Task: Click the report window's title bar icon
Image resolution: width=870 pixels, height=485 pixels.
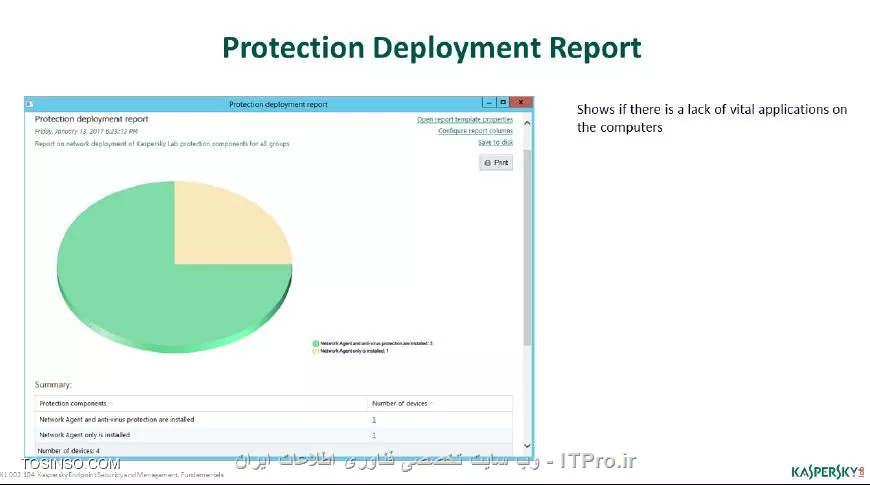Action: [x=29, y=104]
